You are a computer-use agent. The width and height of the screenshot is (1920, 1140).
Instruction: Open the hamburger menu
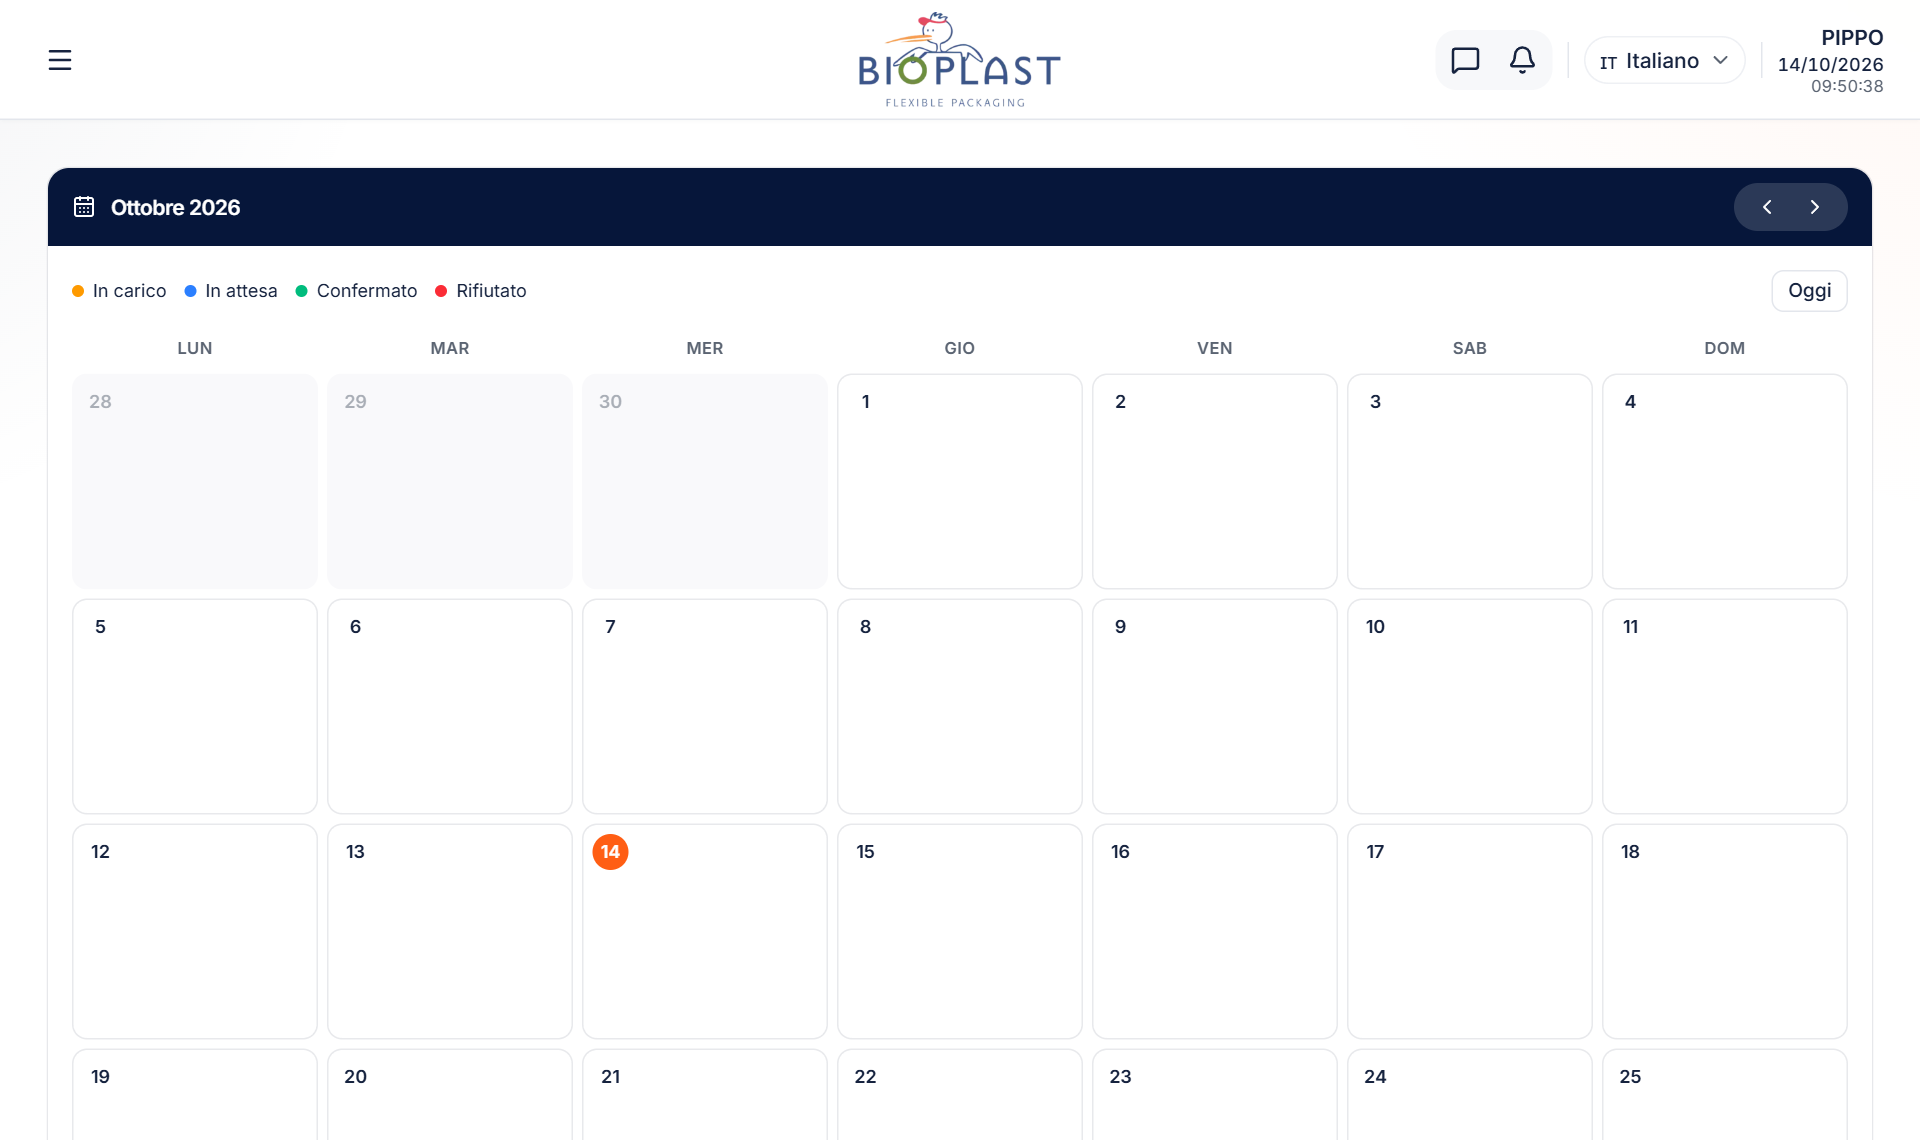[60, 60]
